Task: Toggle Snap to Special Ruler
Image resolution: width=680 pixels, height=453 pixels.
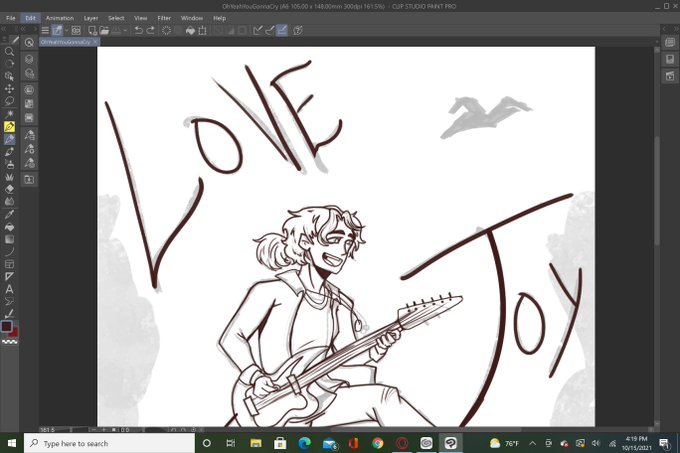Action: [x=270, y=30]
